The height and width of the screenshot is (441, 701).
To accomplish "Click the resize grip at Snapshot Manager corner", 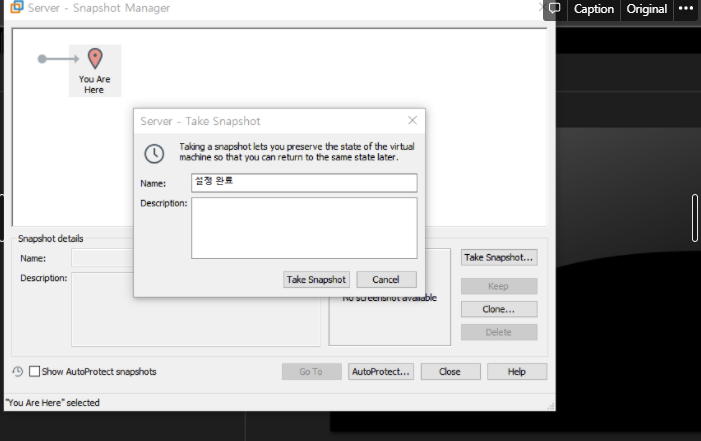I will point(551,406).
